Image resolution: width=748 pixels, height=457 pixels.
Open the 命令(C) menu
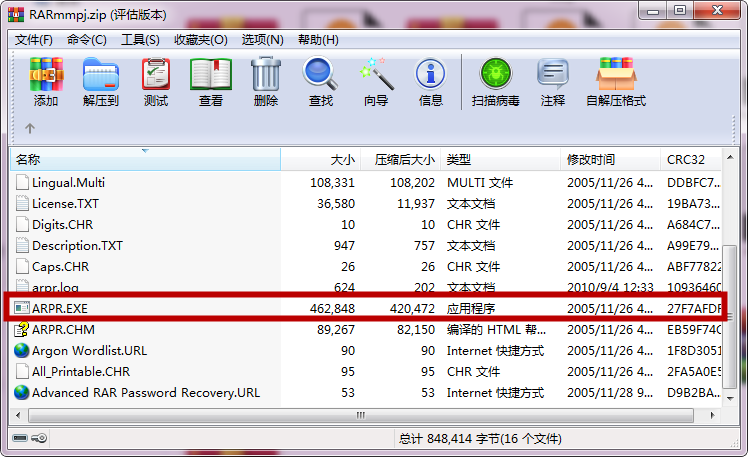[87, 40]
